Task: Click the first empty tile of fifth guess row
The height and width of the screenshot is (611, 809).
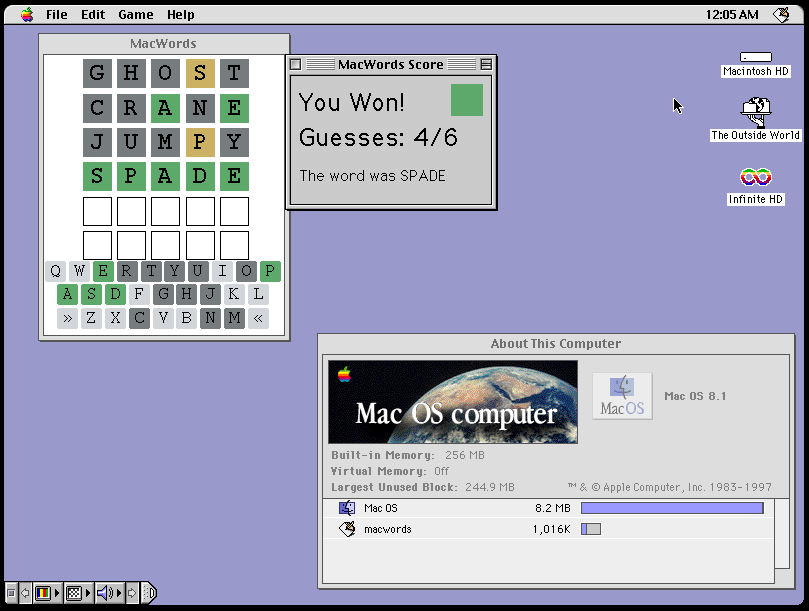Action: [98, 211]
